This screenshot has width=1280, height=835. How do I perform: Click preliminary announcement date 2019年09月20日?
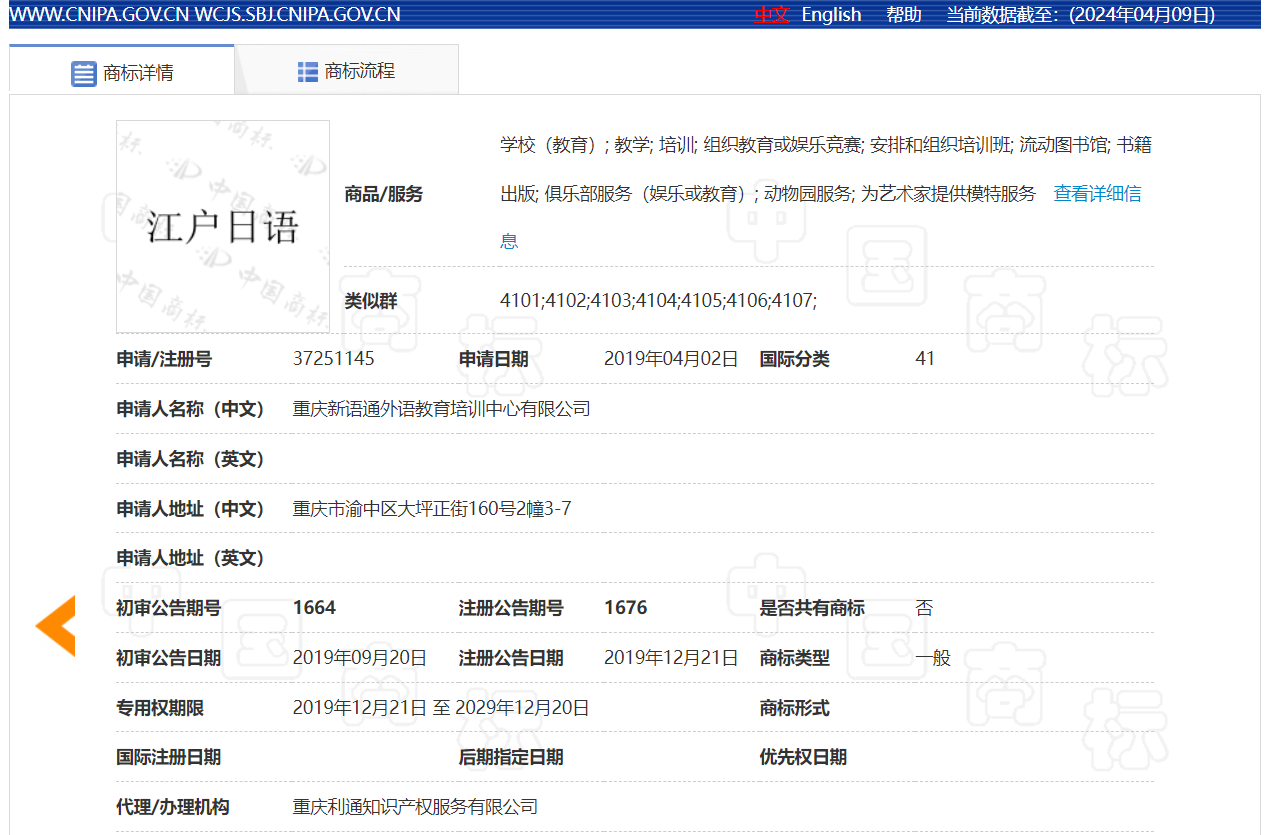[x=360, y=657]
